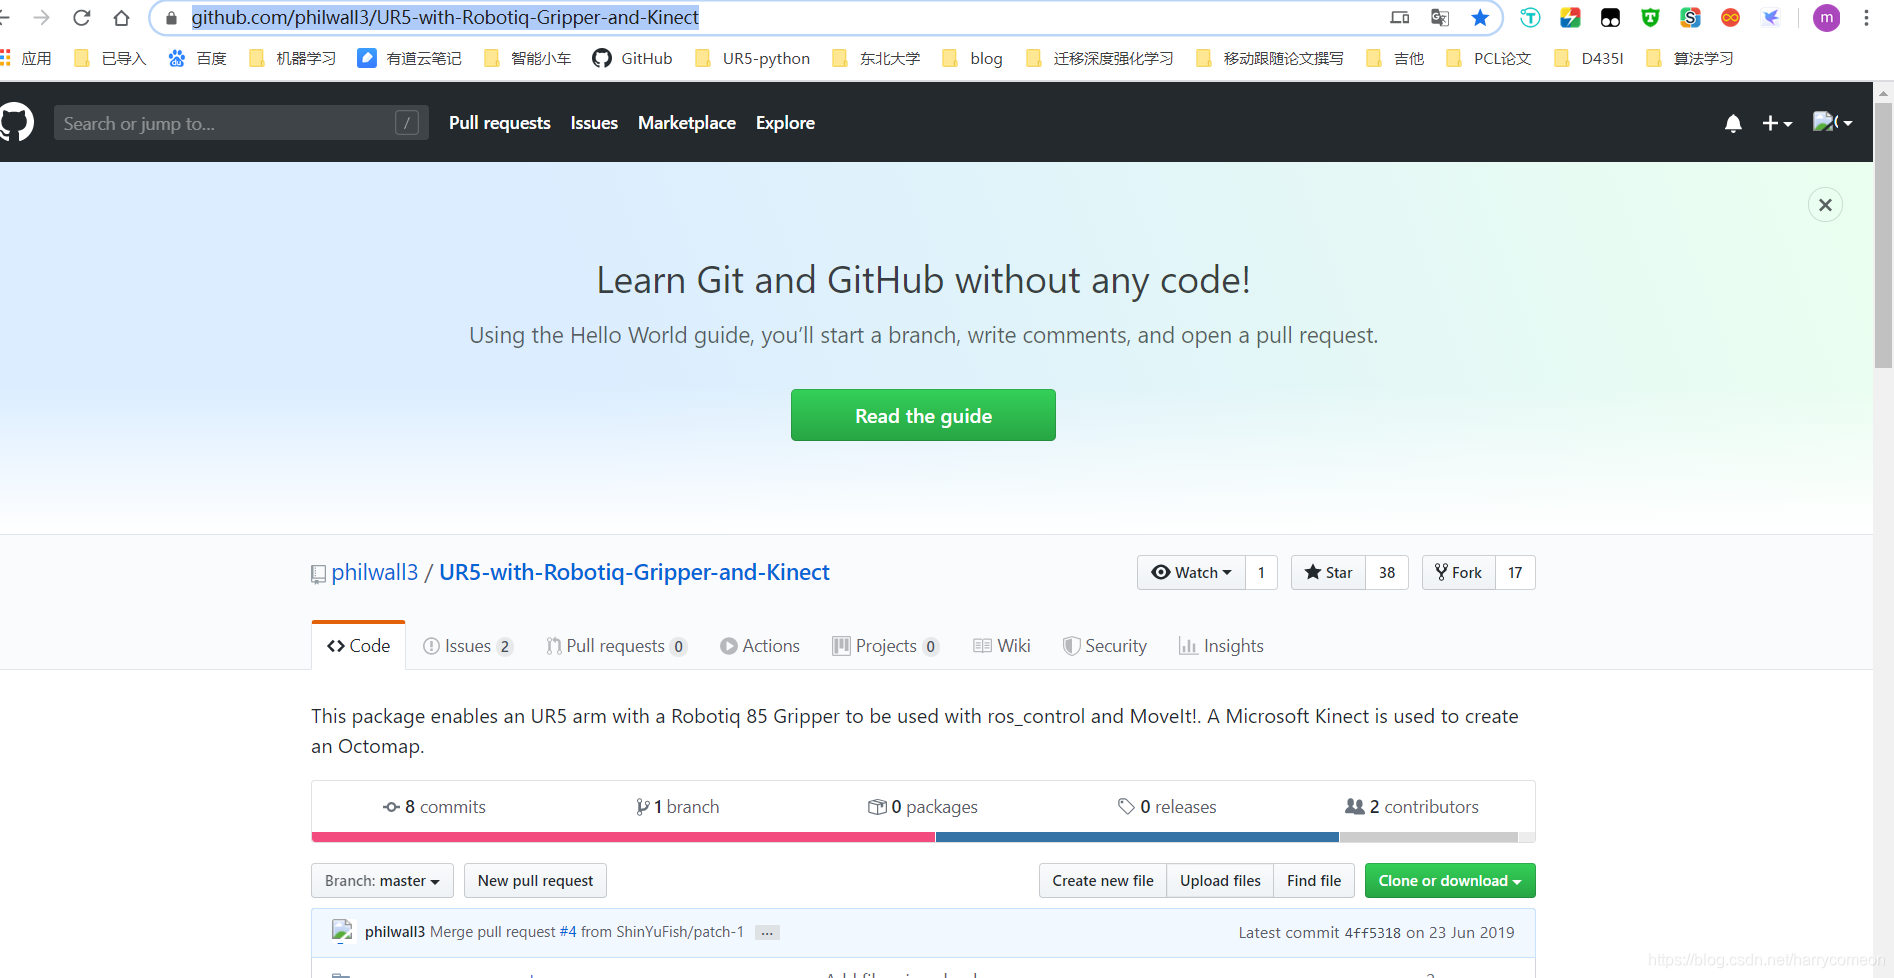Click the Search or jump to field
The width and height of the screenshot is (1894, 978).
[x=241, y=123]
